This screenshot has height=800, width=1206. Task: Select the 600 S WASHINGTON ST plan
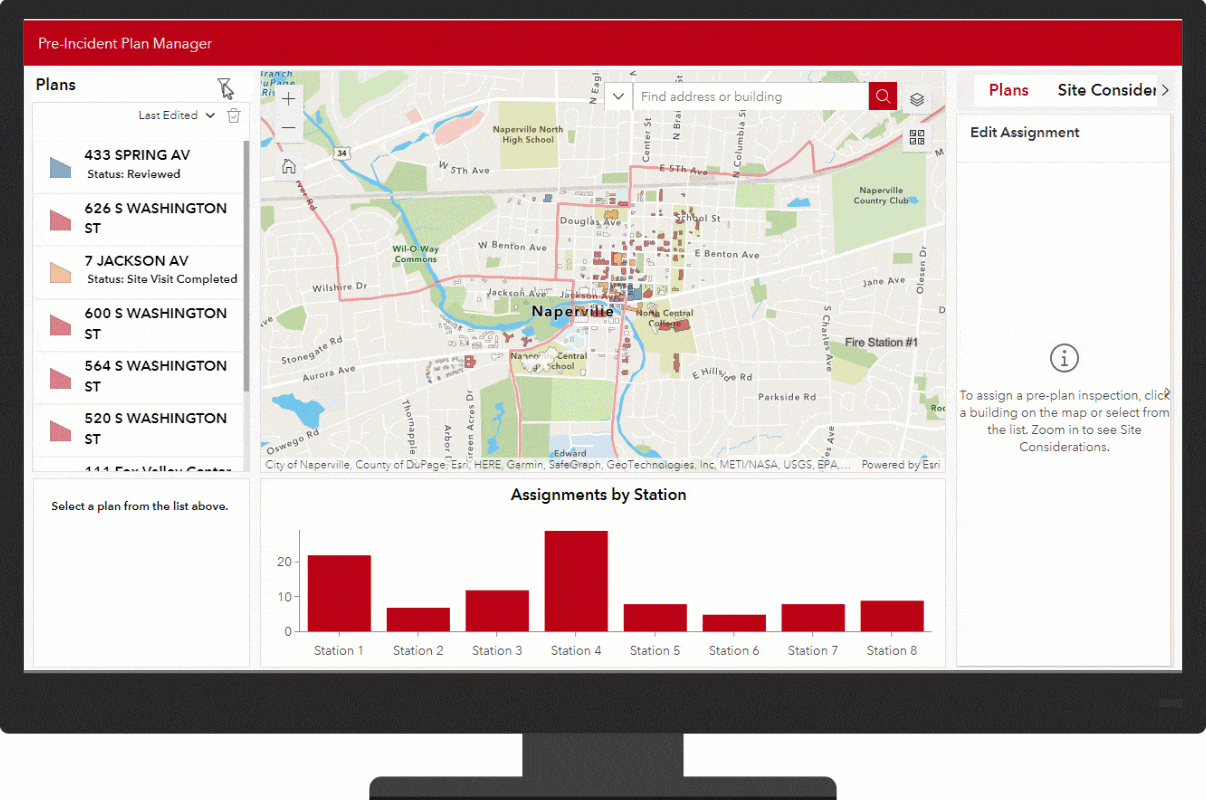[139, 324]
